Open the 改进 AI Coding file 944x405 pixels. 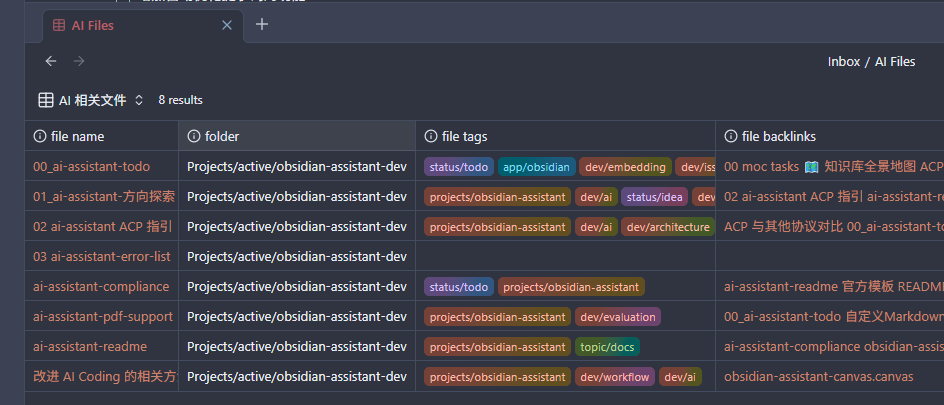[105, 377]
